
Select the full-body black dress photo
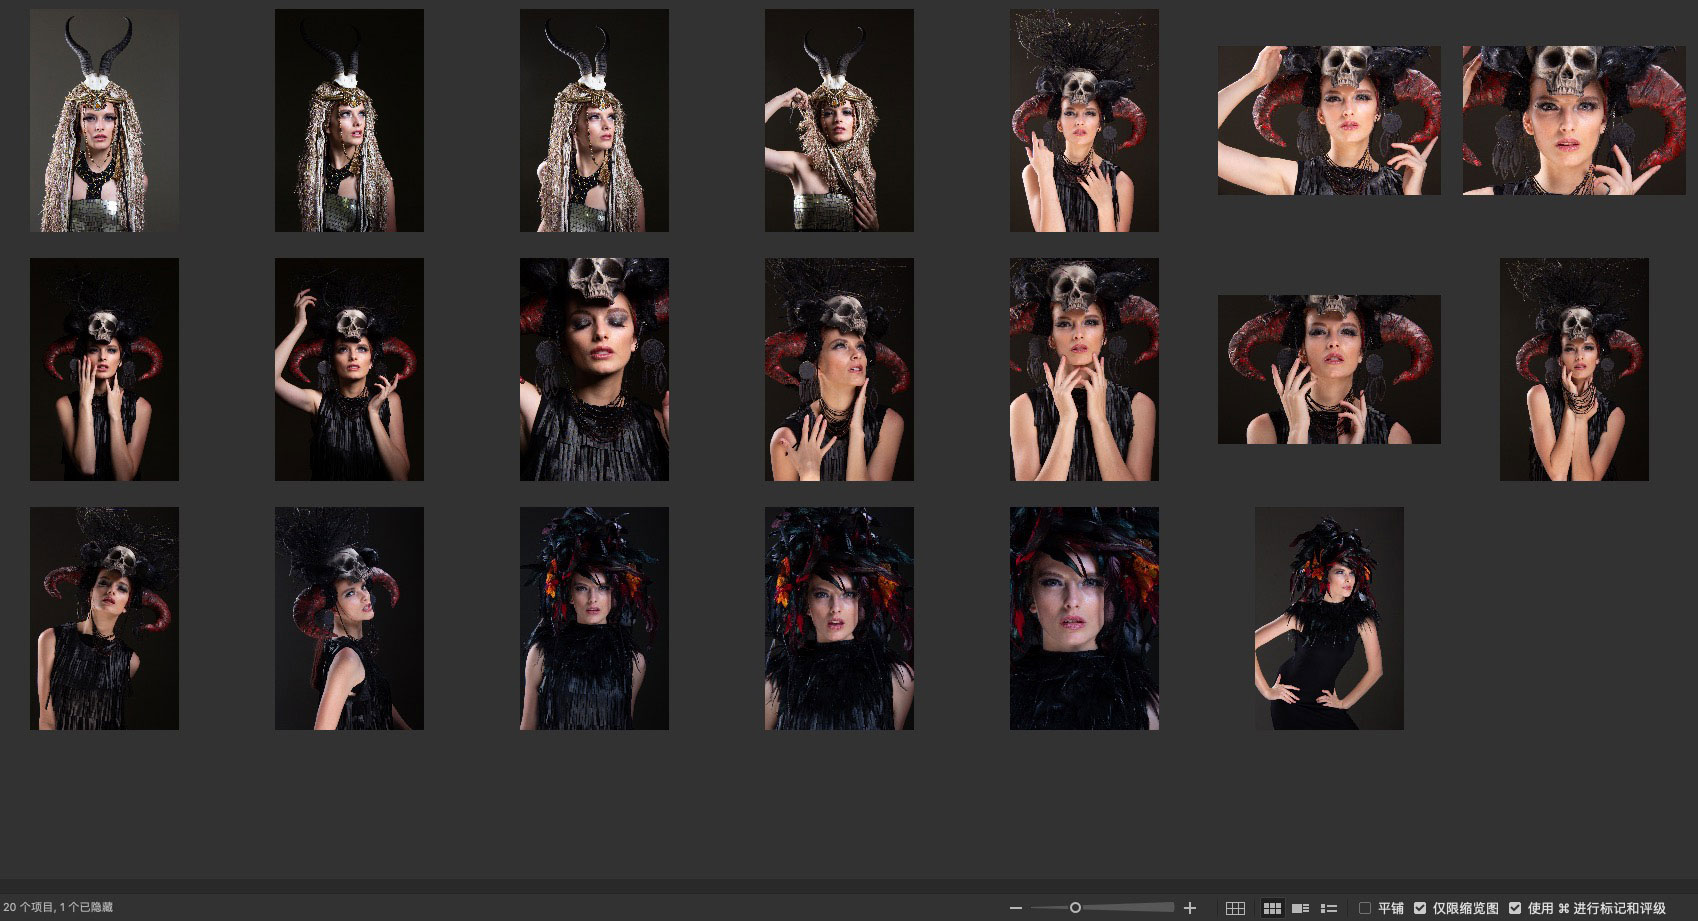[1329, 618]
